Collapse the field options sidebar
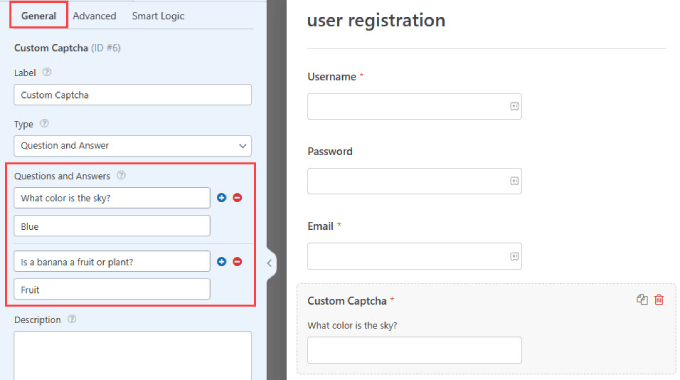The width and height of the screenshot is (680, 380). point(269,263)
